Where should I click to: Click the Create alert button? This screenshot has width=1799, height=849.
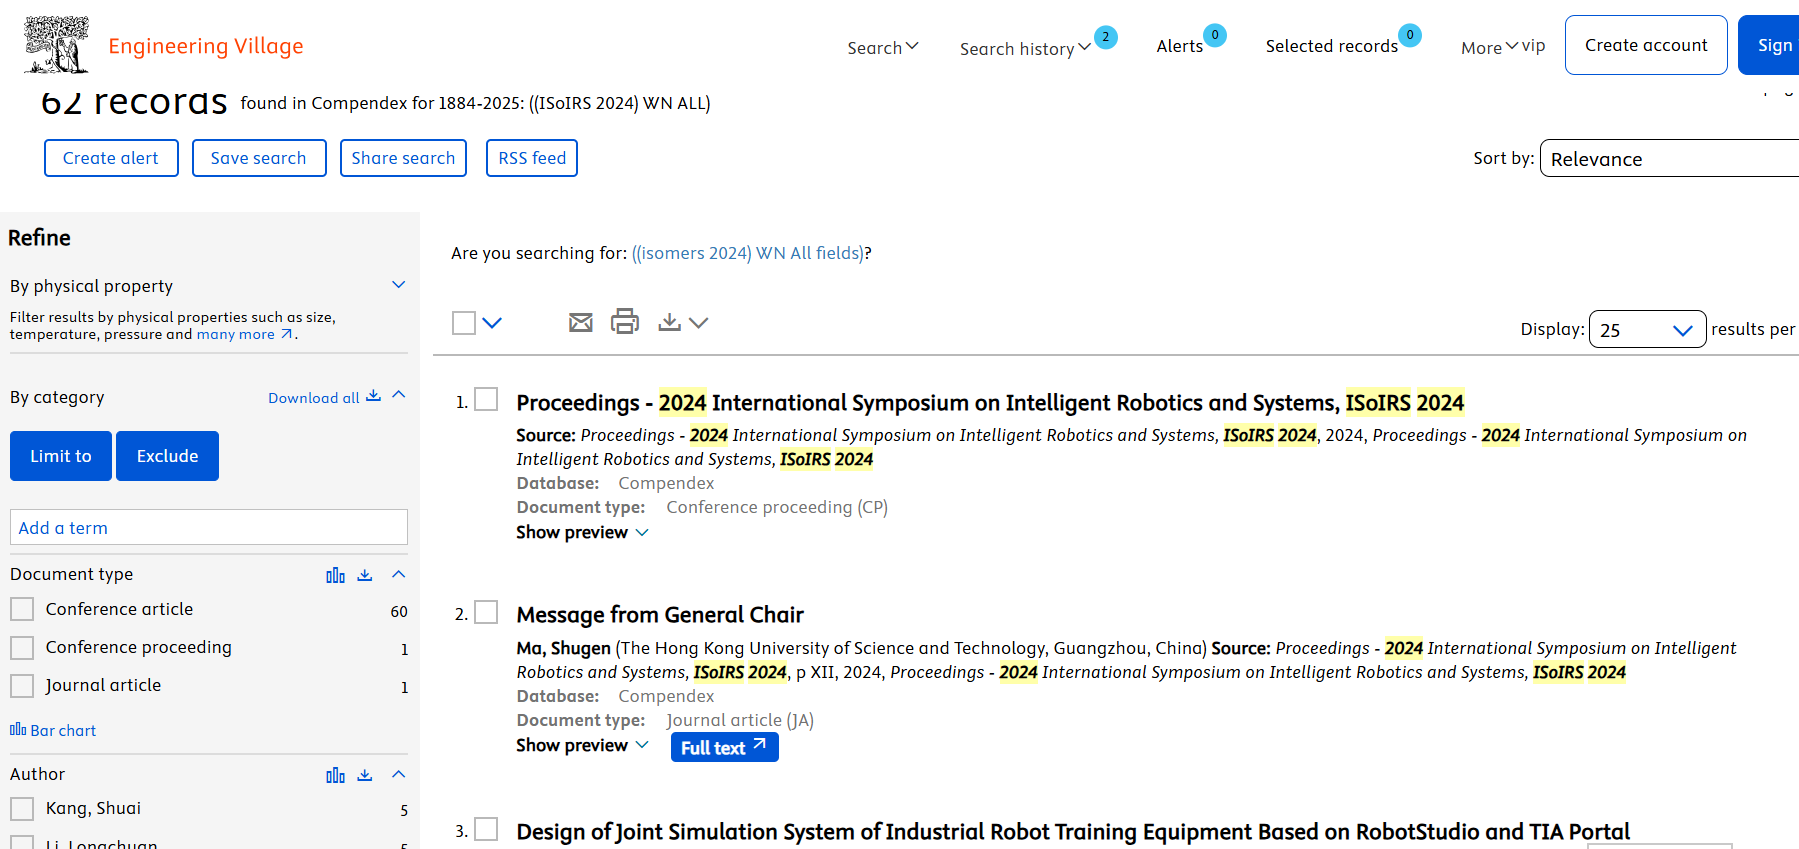(x=111, y=158)
